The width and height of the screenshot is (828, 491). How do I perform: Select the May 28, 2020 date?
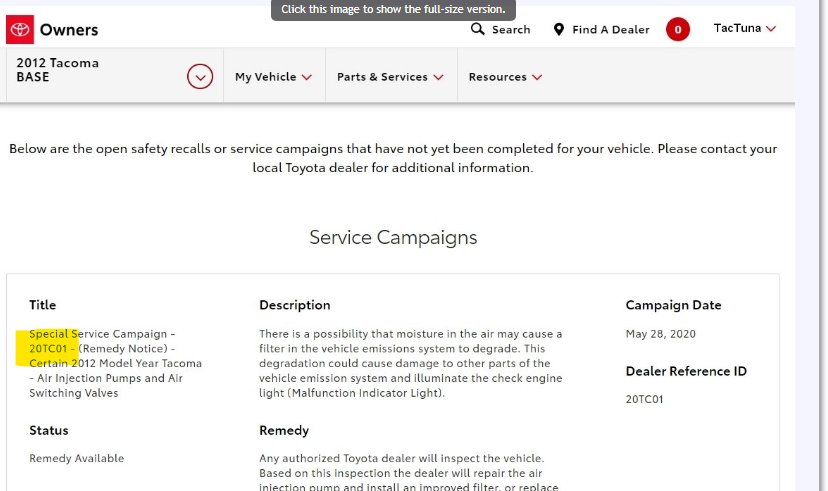[661, 334]
